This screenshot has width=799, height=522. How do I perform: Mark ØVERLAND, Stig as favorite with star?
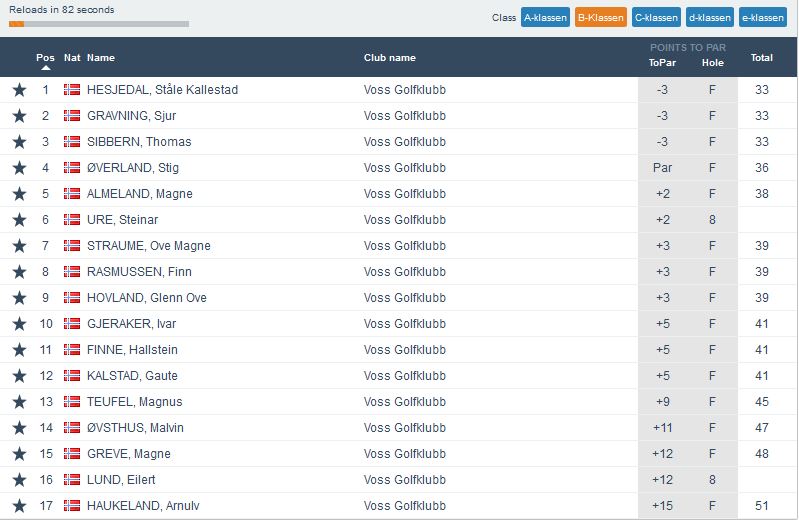(x=19, y=168)
